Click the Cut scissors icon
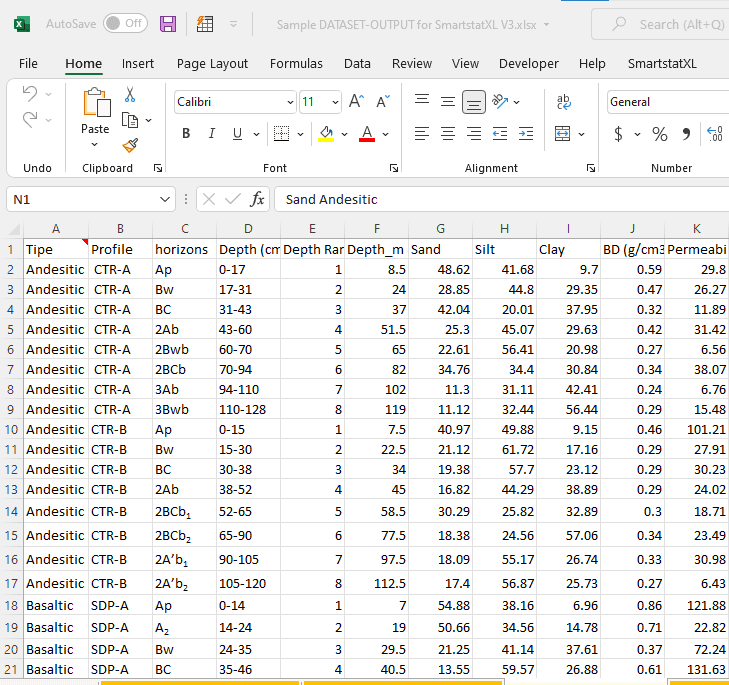Screen dimensions: 729x685 pos(130,95)
